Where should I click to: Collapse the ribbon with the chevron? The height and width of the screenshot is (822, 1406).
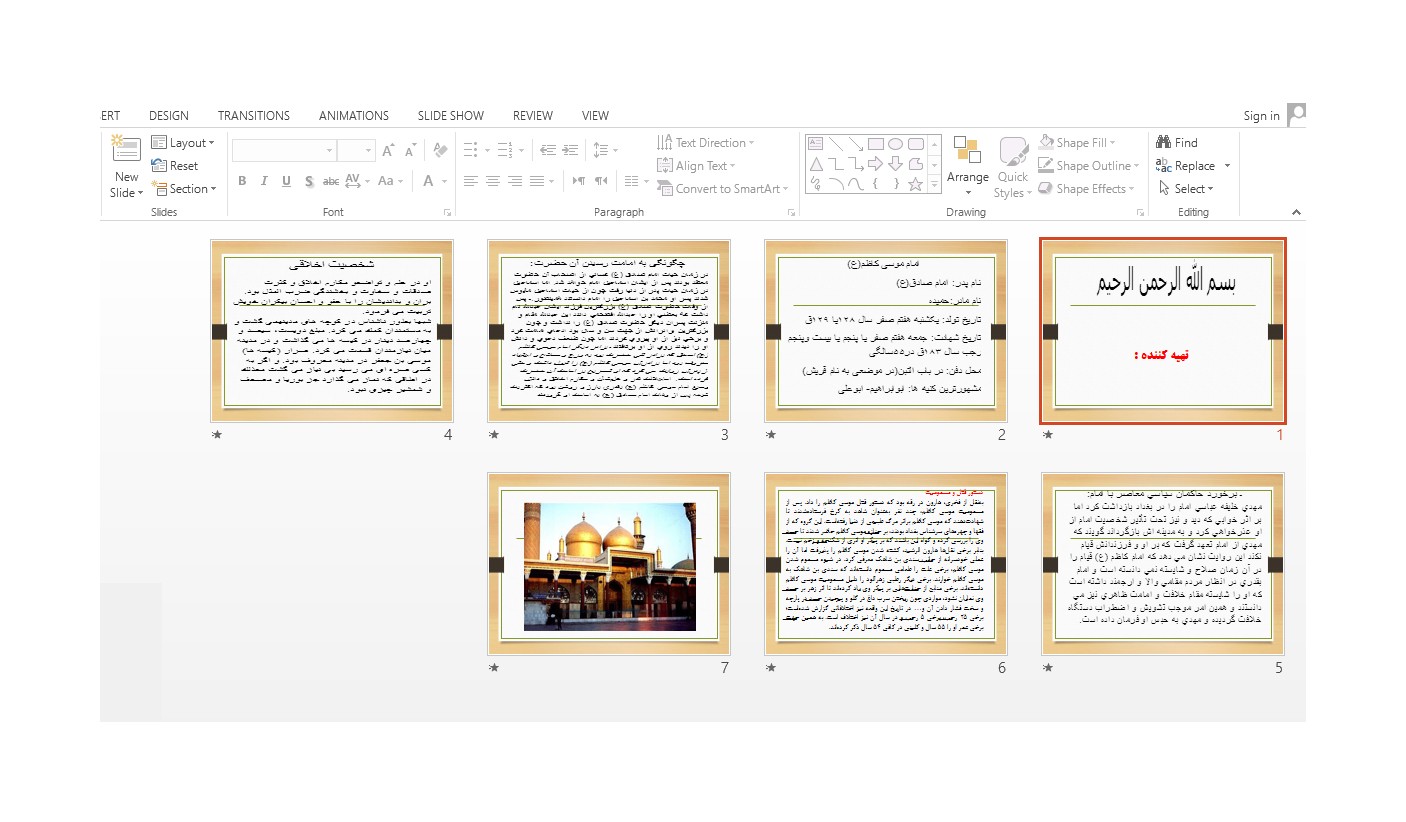click(1297, 212)
